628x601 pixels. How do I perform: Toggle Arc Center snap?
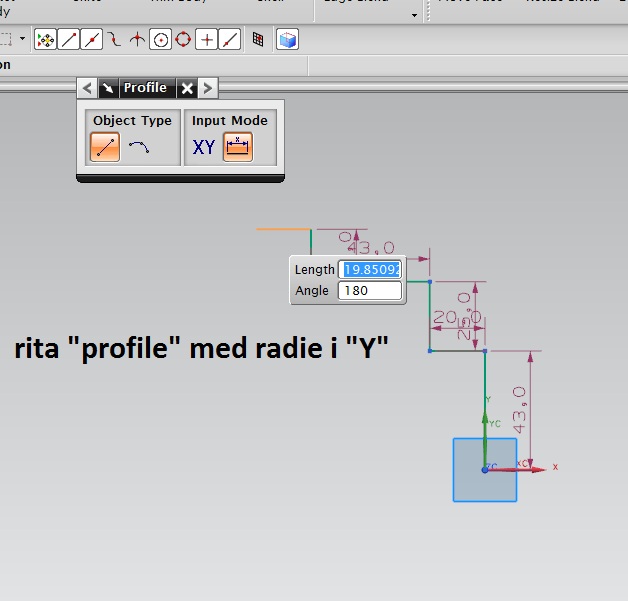click(161, 39)
